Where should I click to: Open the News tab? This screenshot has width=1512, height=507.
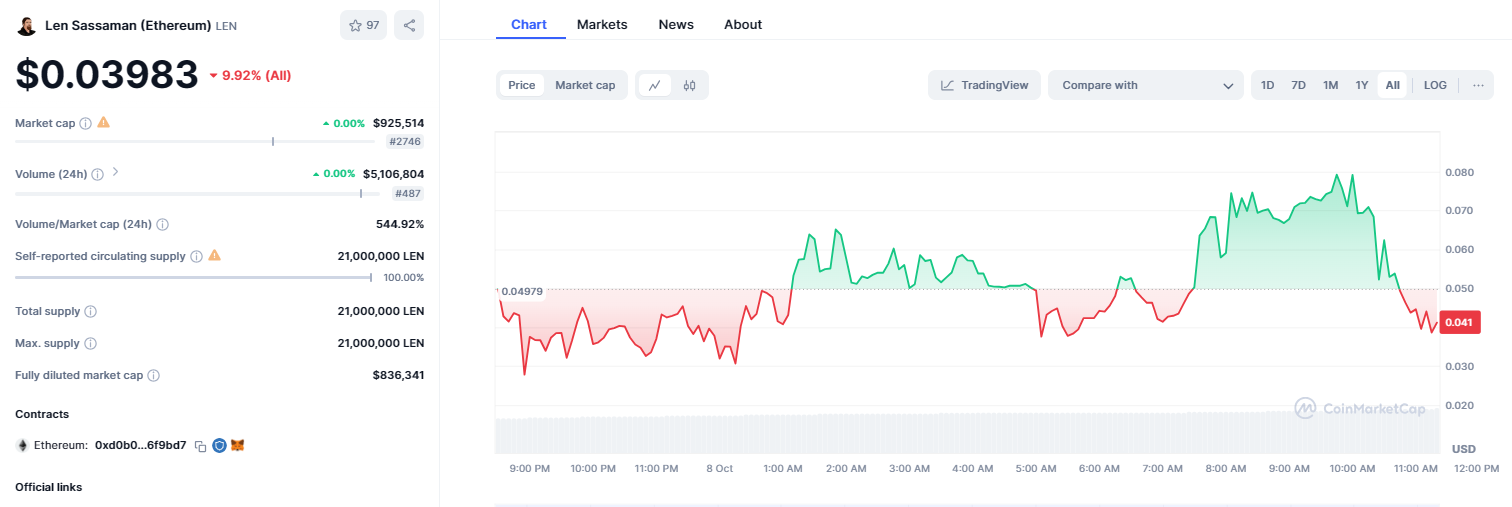coord(676,24)
